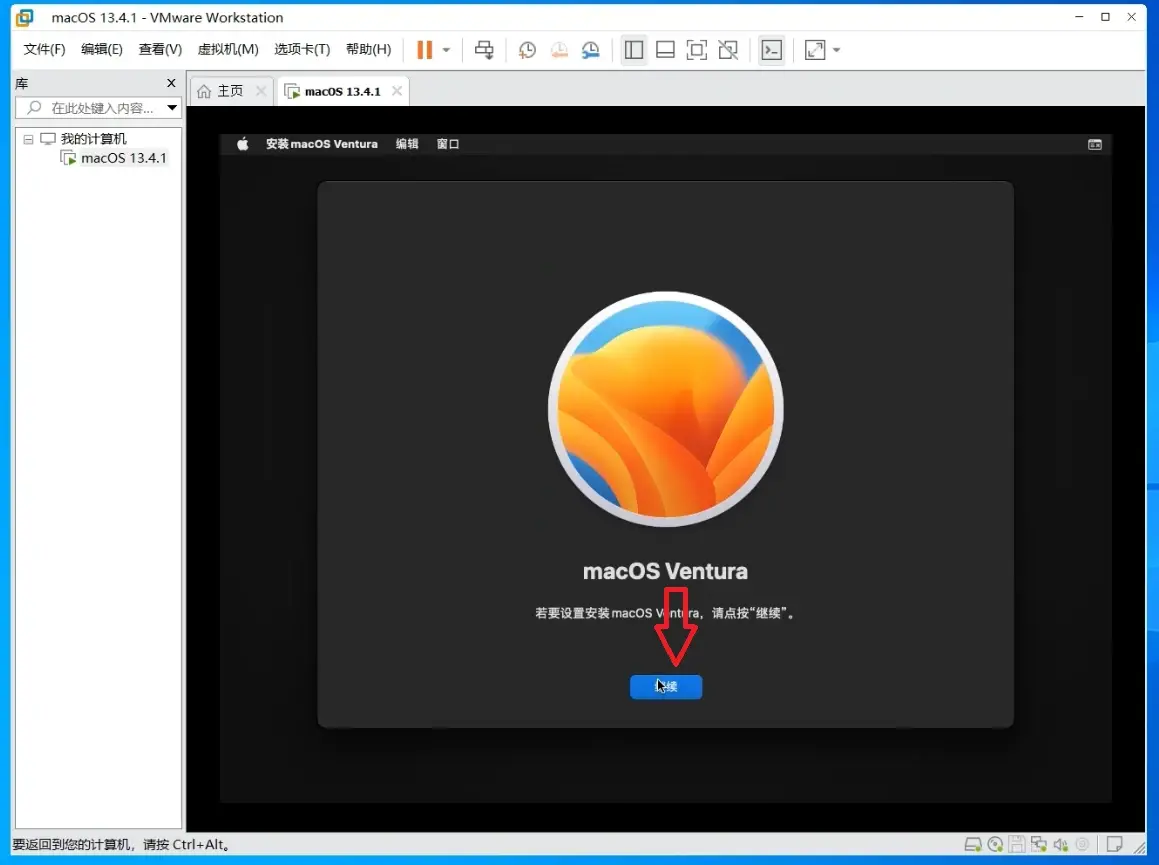Minimize the VMware Workstation window
1159x865 pixels.
click(1079, 17)
